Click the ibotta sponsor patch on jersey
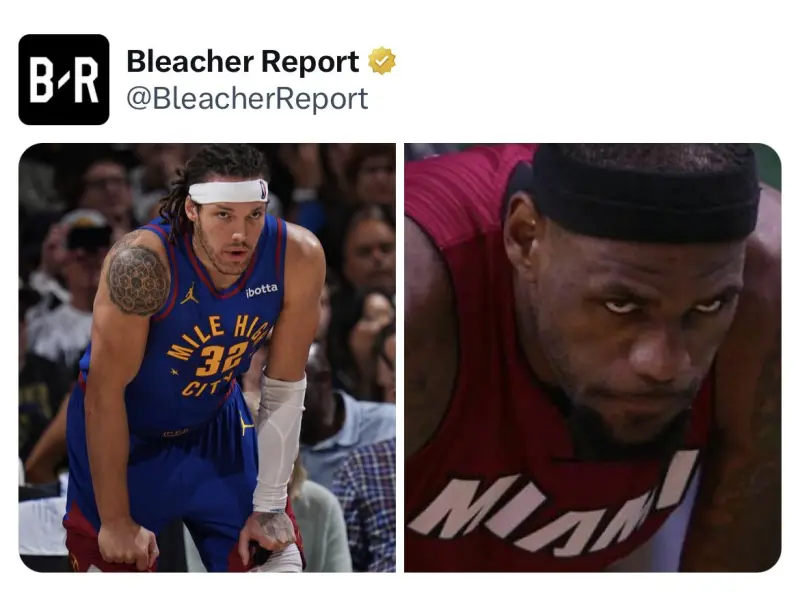Screen dimensions: 800x615 pos(262,290)
